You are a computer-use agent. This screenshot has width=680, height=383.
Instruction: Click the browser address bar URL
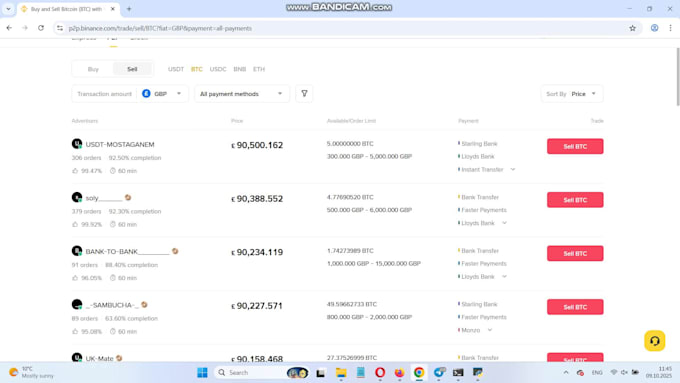pos(160,28)
